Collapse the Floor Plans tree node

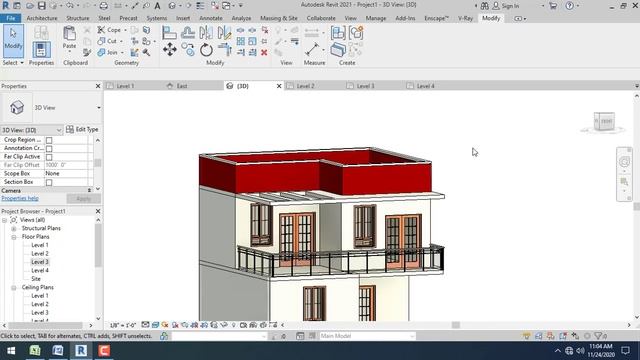click(x=13, y=237)
